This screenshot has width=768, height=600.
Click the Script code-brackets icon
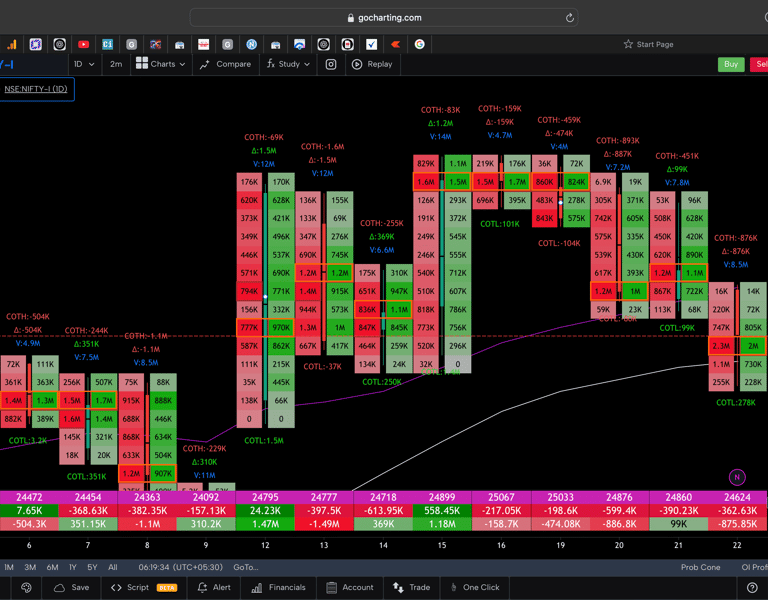coord(116,587)
